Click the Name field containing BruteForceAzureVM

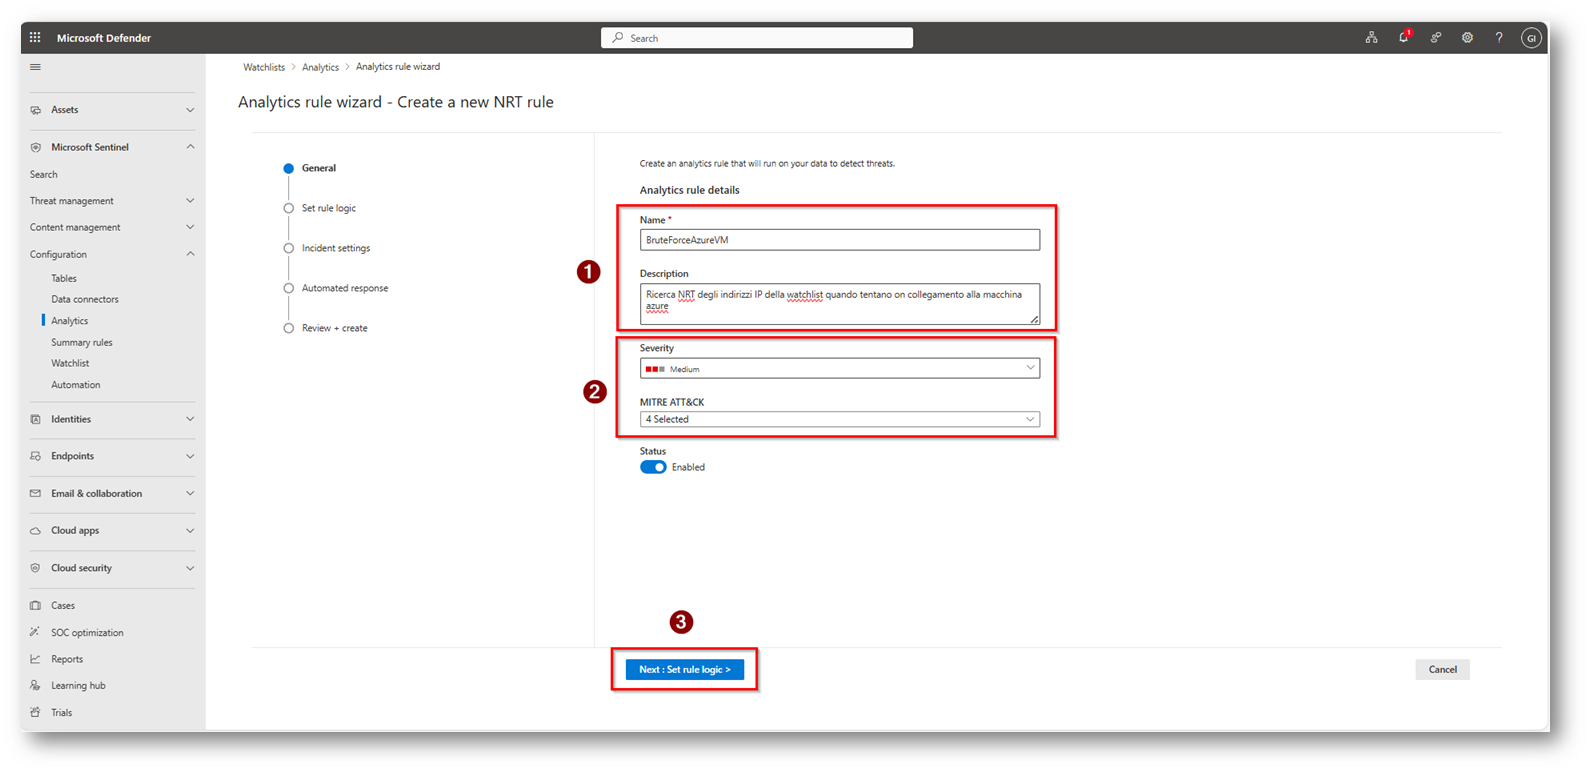(840, 240)
